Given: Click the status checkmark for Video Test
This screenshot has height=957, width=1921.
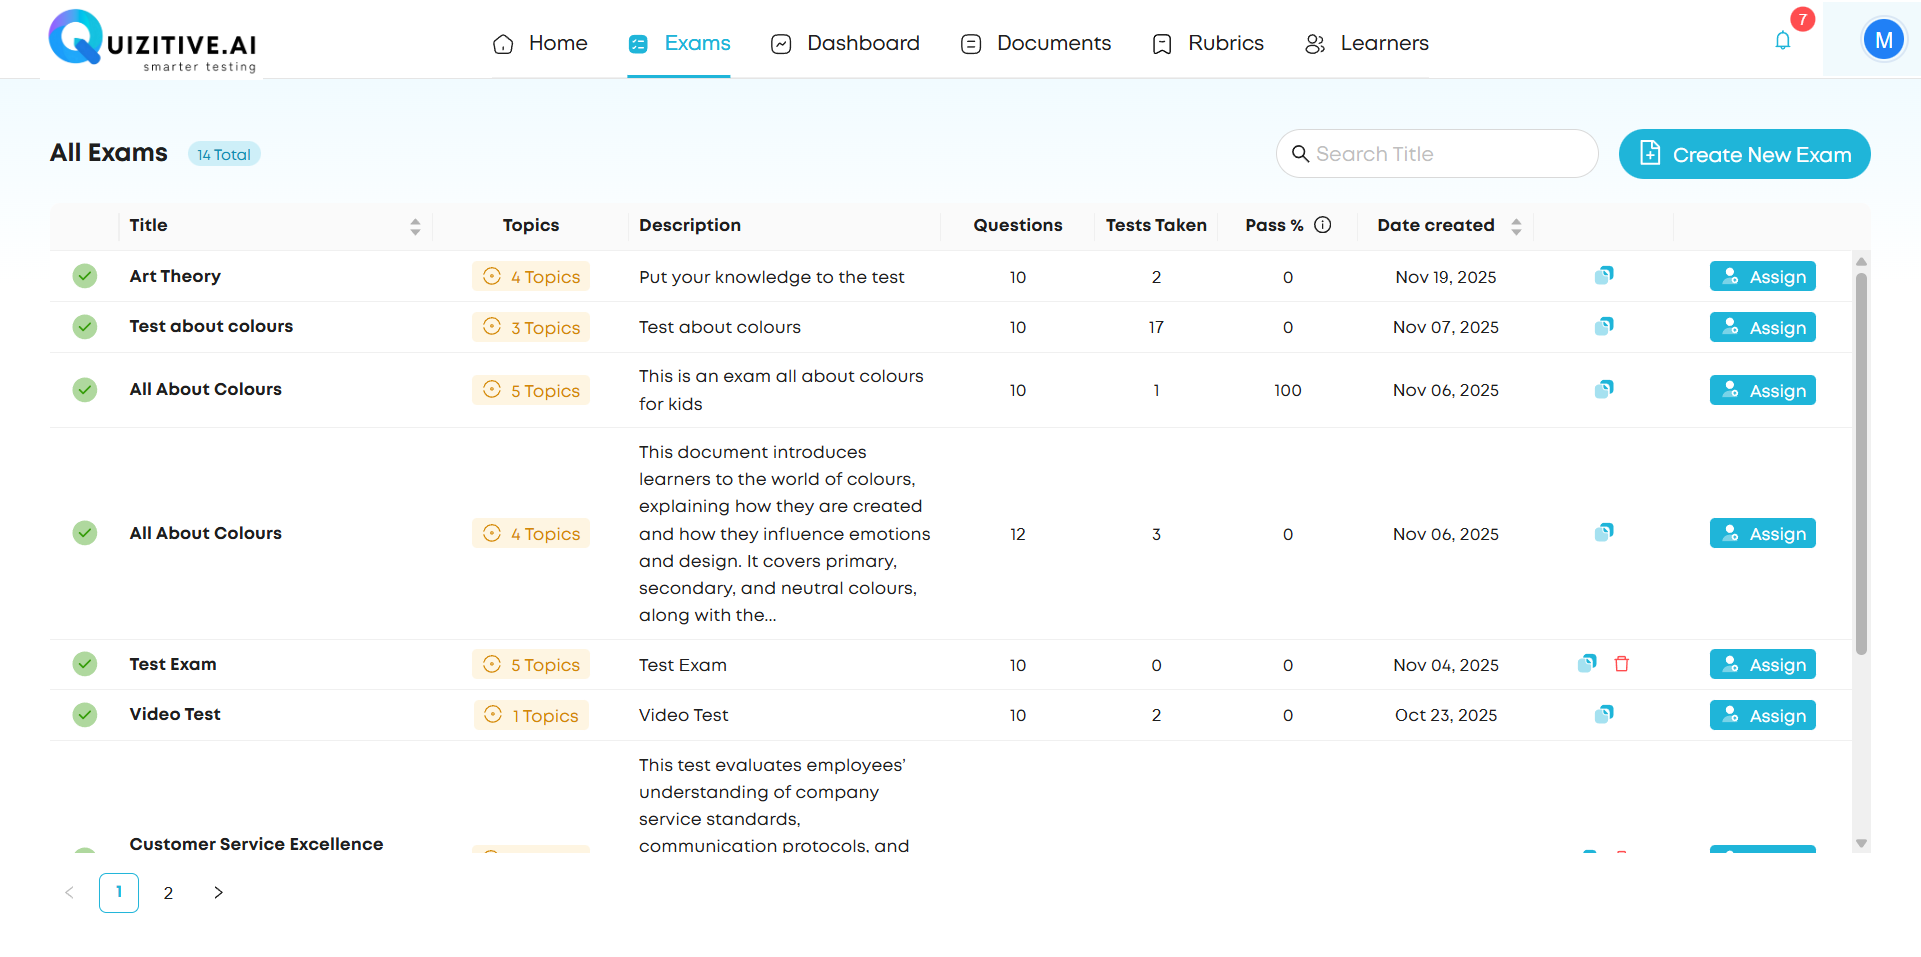Looking at the screenshot, I should pos(85,715).
